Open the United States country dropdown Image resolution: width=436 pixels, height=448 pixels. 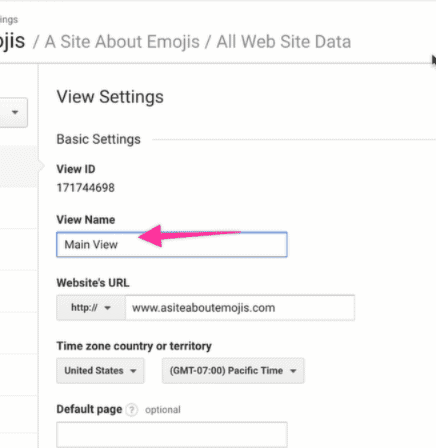(x=100, y=371)
